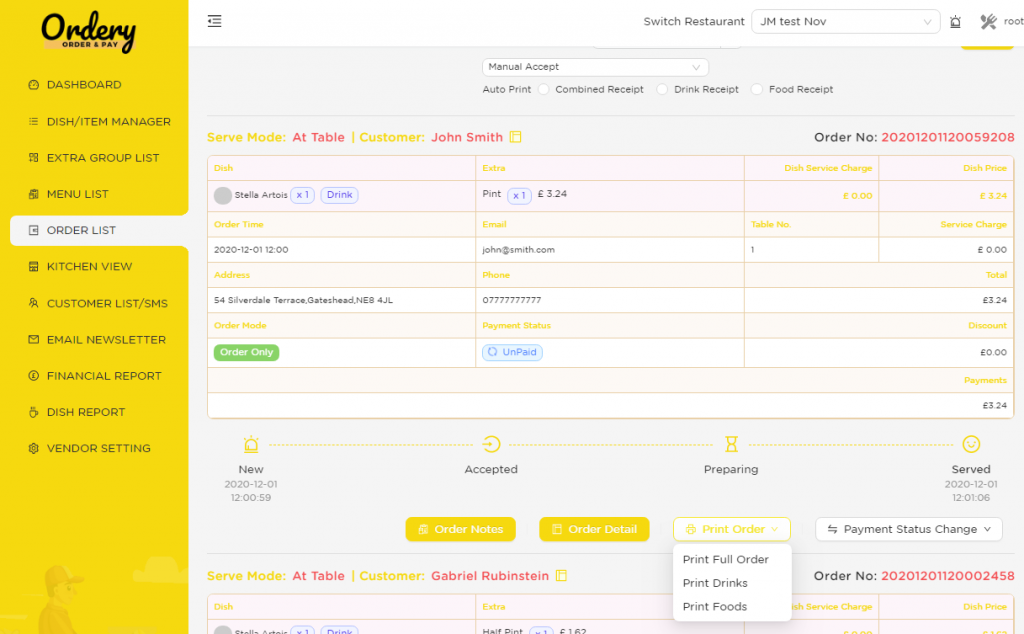Click the order time 2020-12-01 12:00
The width and height of the screenshot is (1024, 634).
251,249
